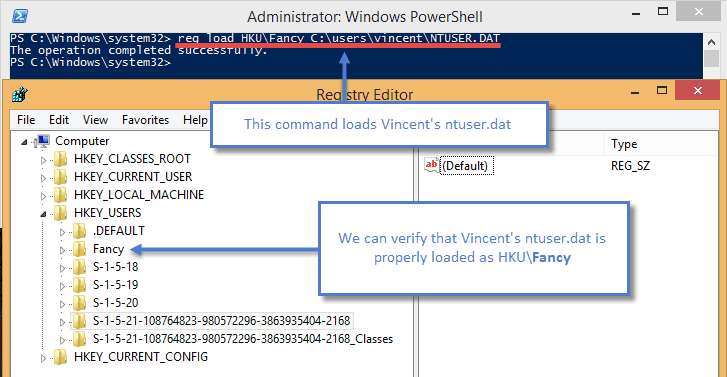Click the Registry Editor app icon
Viewport: 727px width, 377px height.
point(20,94)
